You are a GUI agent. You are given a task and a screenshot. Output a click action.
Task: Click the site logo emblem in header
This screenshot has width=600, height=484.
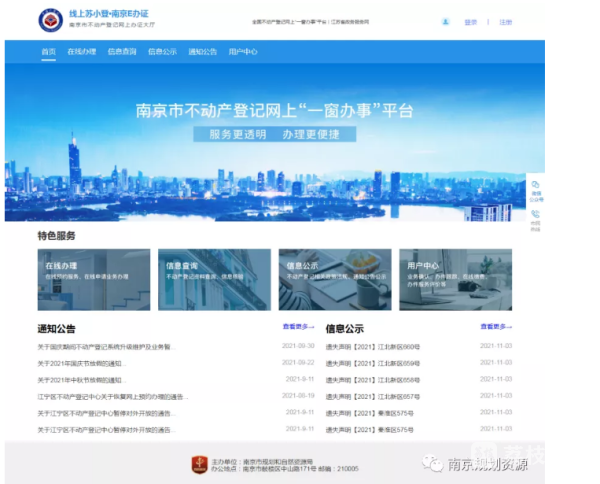click(x=48, y=20)
